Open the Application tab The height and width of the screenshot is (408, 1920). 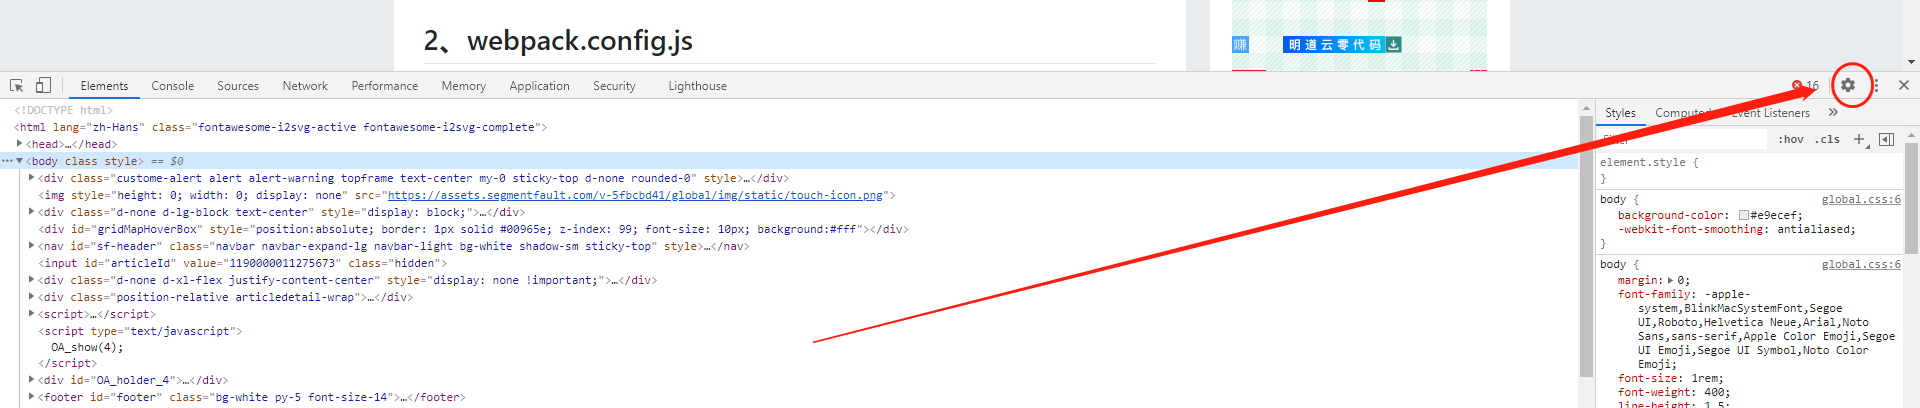(x=540, y=86)
